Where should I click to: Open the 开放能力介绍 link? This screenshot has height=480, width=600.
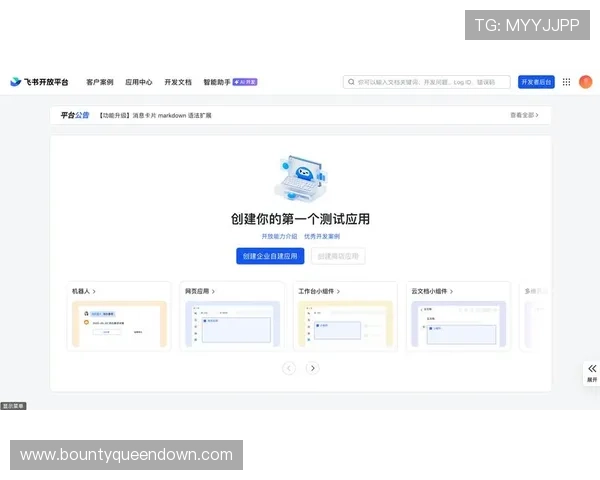(x=279, y=236)
